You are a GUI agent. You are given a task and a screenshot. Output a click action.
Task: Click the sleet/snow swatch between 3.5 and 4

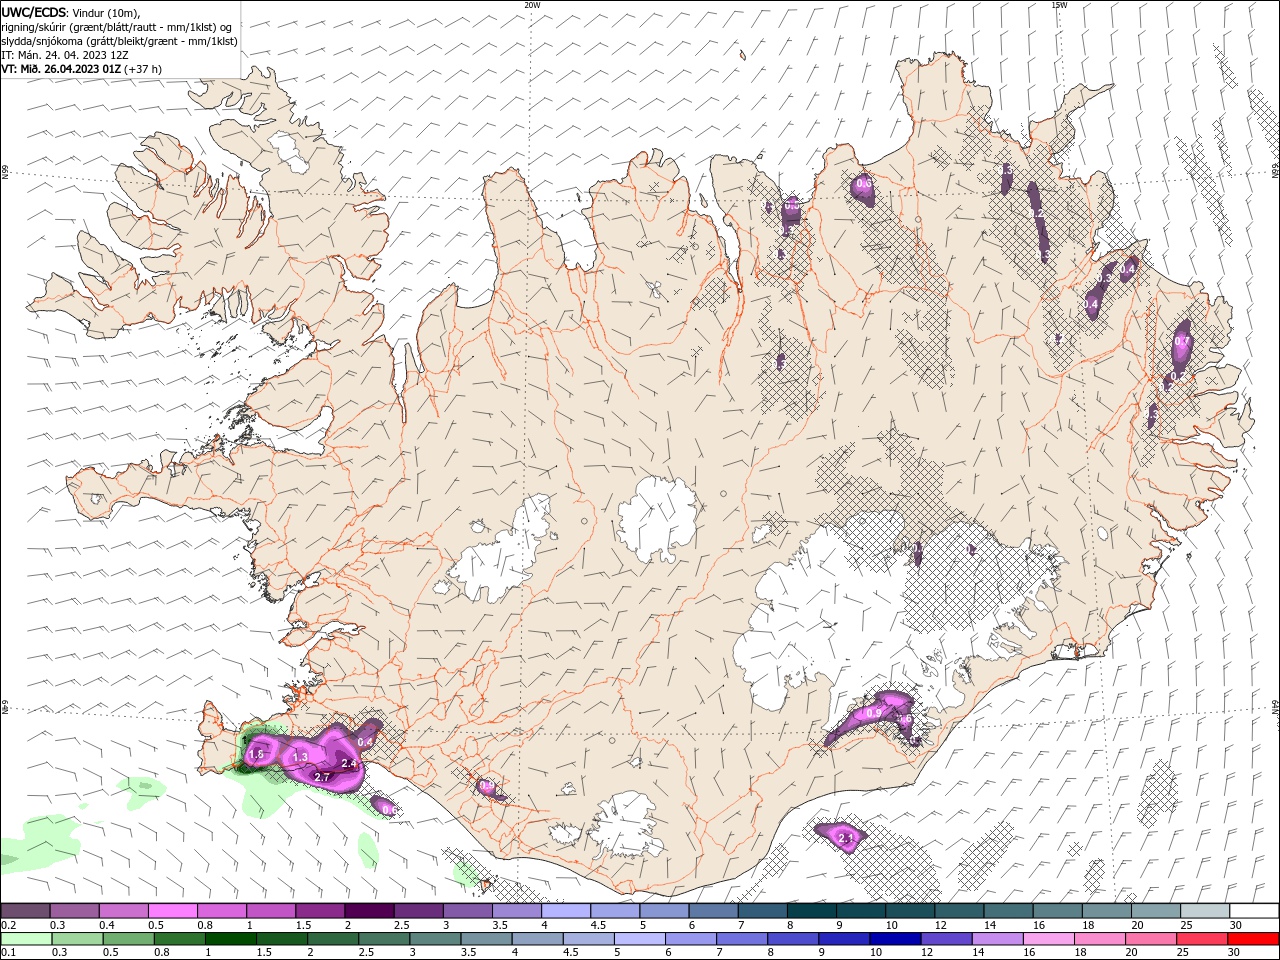tap(517, 911)
